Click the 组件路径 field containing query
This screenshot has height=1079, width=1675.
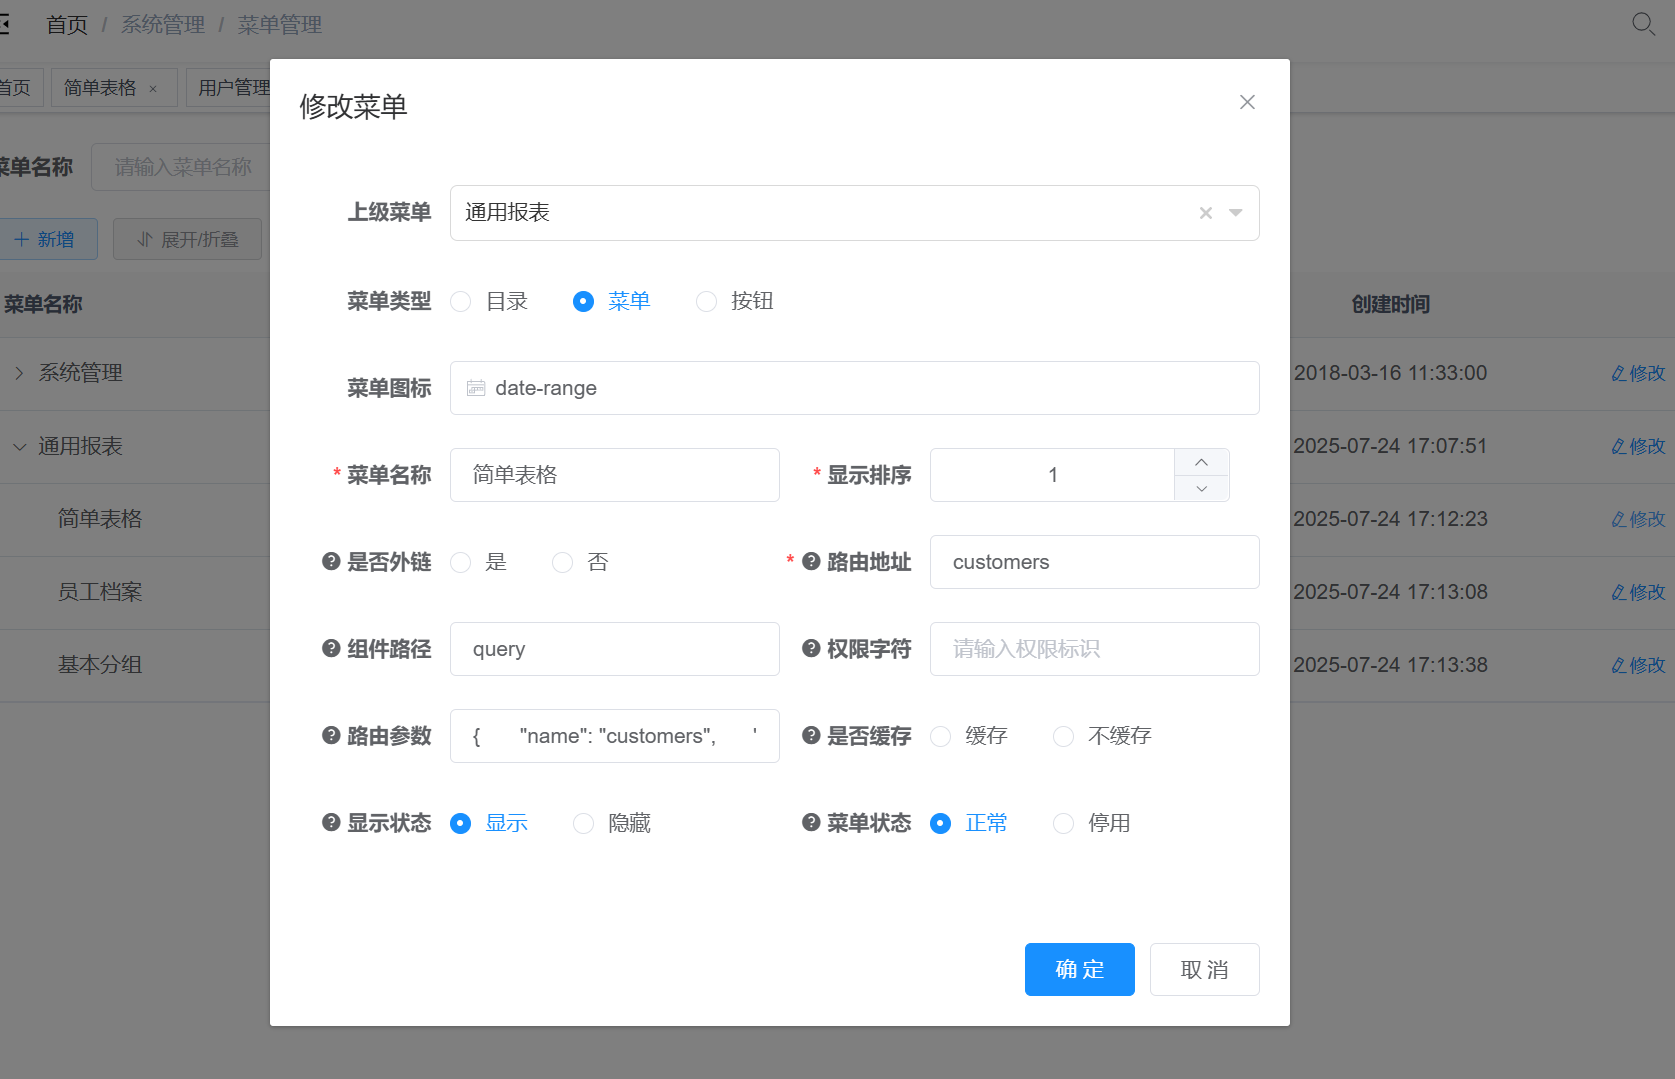tap(614, 649)
